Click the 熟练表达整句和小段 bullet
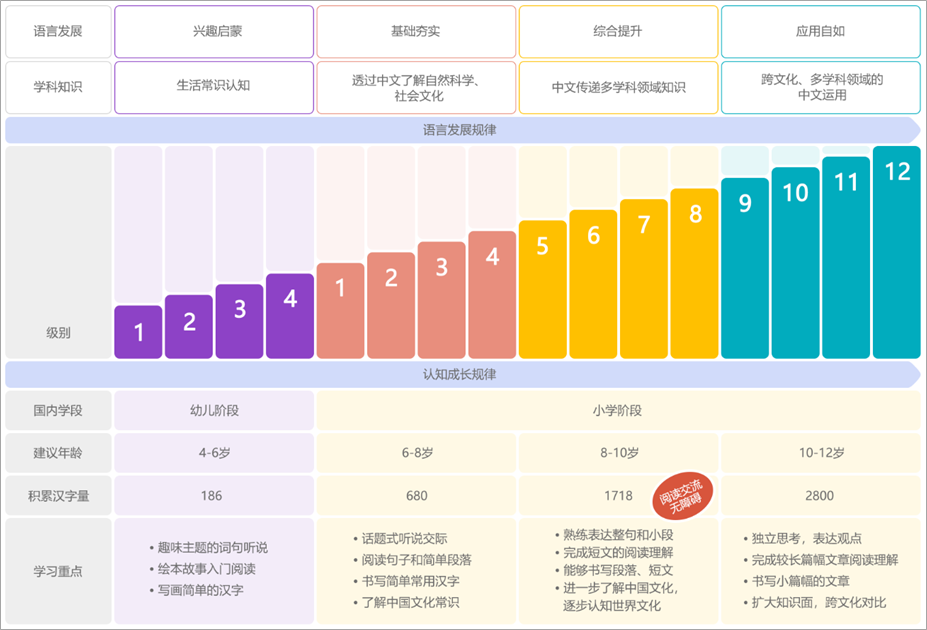The width and height of the screenshot is (927, 630). [614, 535]
